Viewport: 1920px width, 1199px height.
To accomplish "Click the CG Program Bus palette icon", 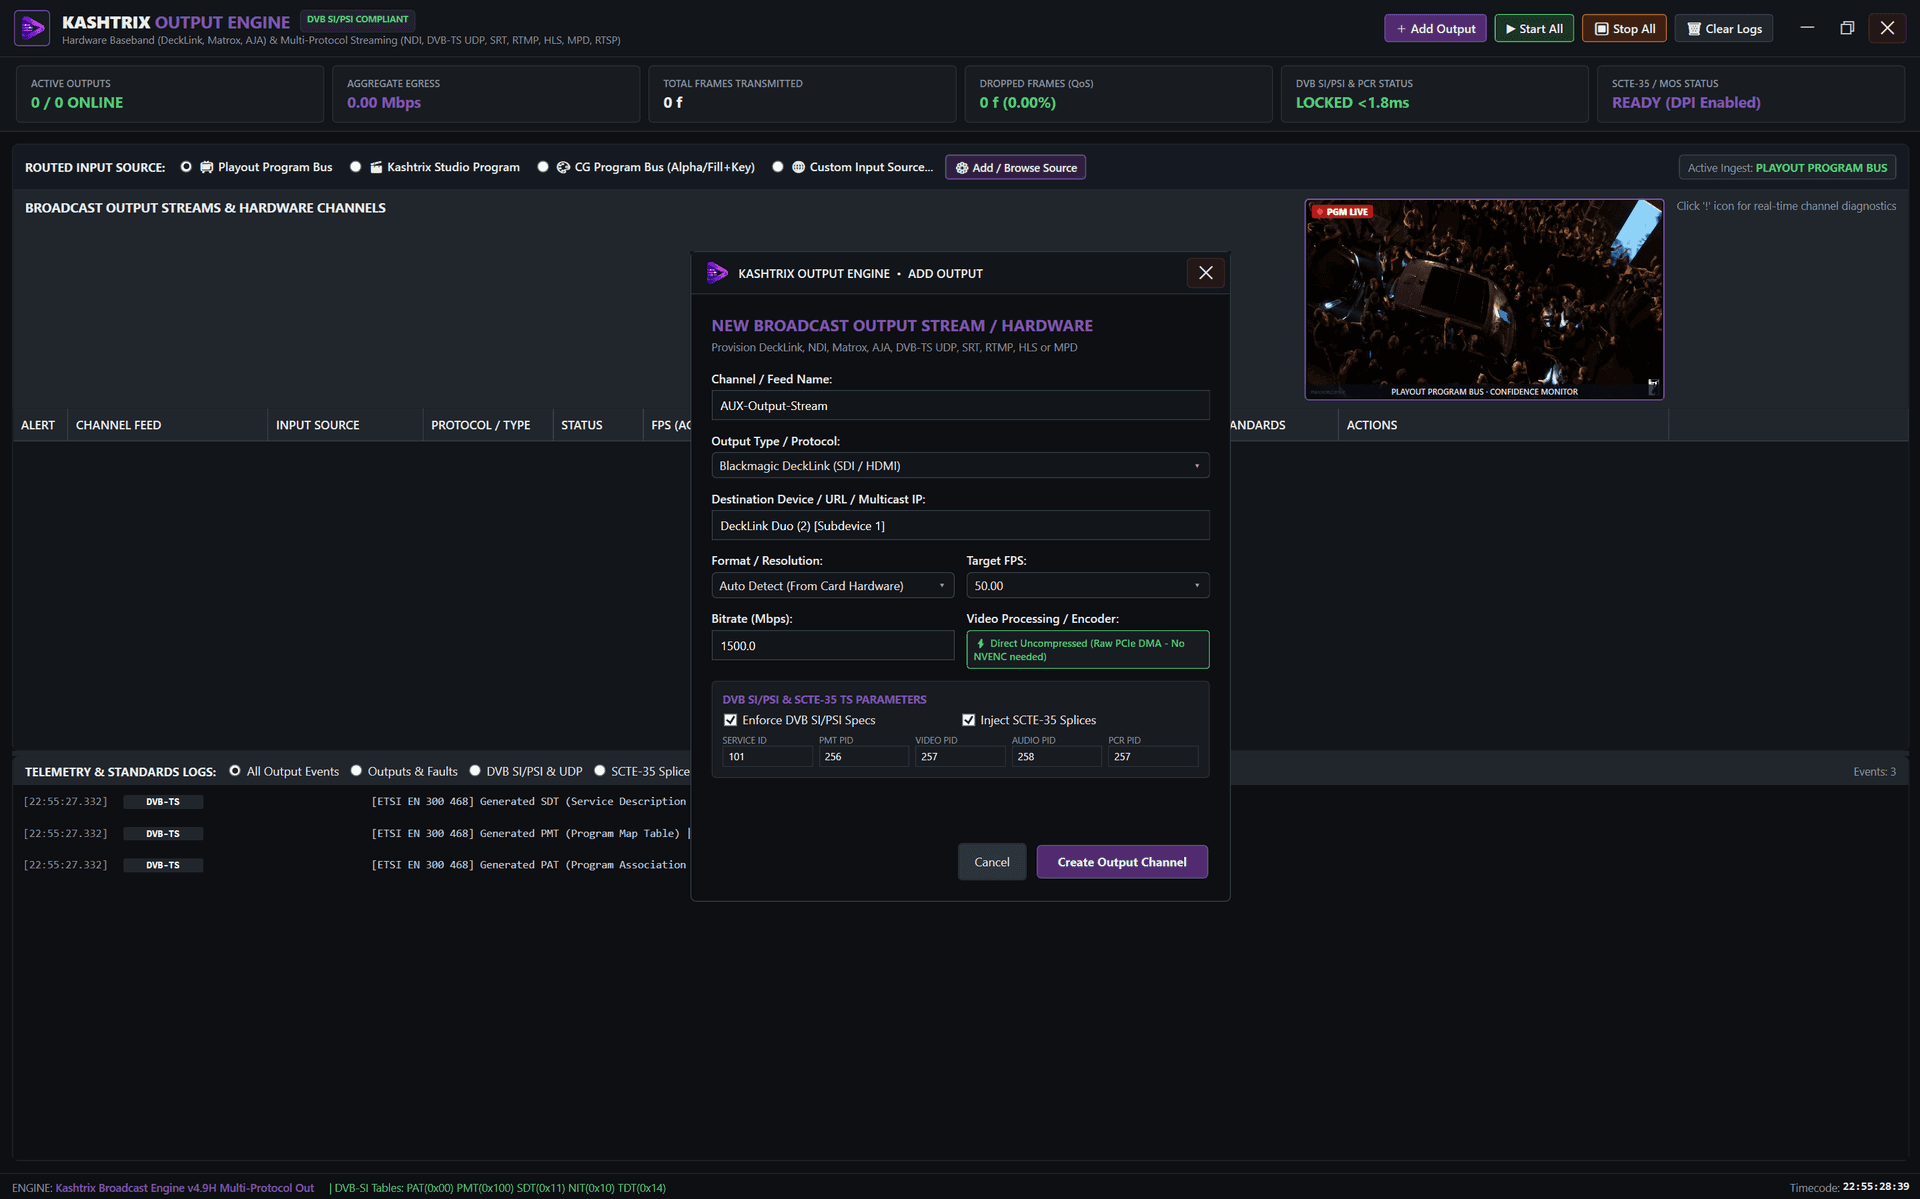I will (563, 167).
